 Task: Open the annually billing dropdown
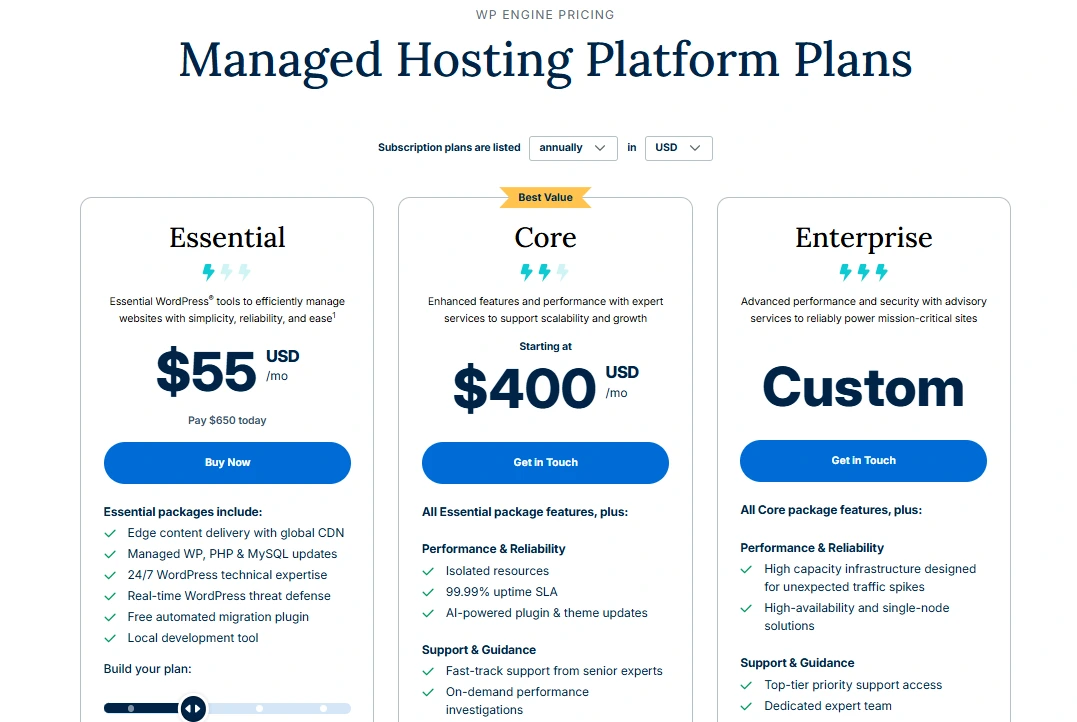point(573,148)
